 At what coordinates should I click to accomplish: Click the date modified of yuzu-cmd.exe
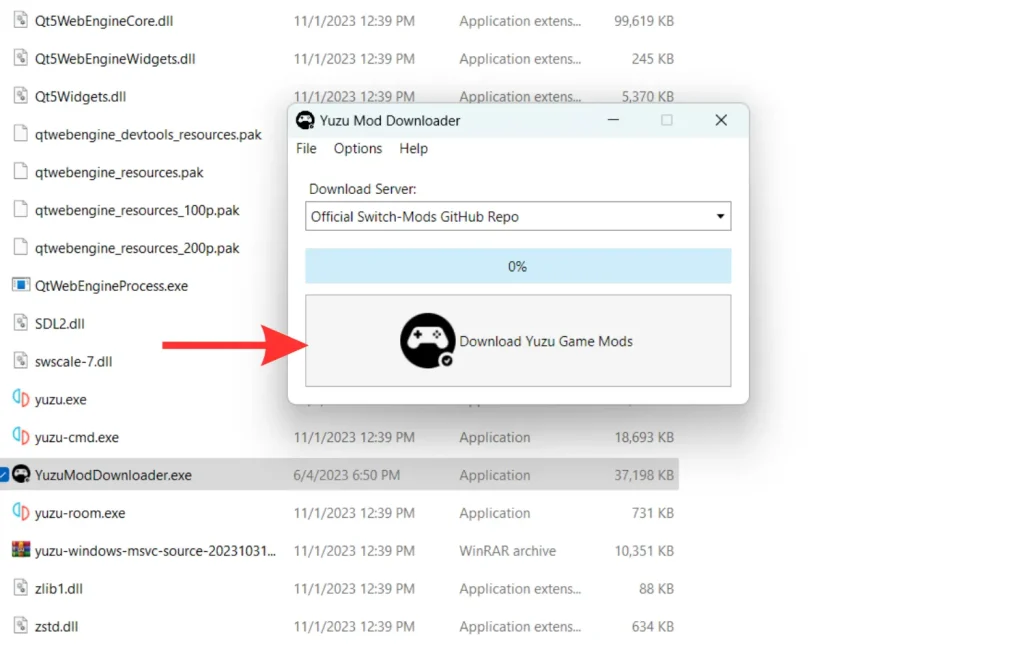[x=354, y=437]
